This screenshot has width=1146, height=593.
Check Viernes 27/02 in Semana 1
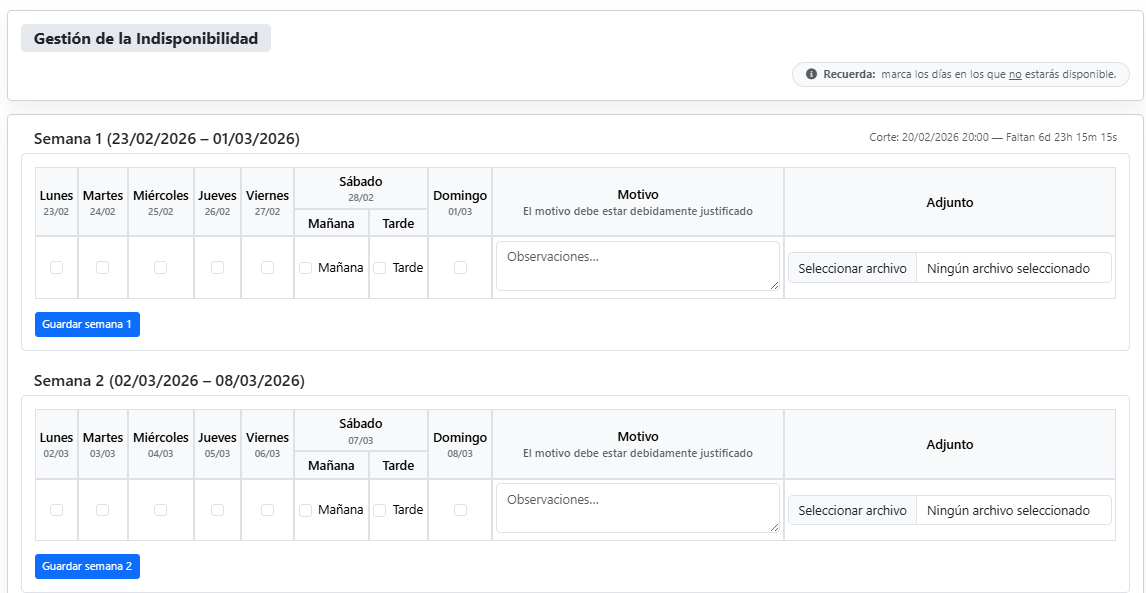pyautogui.click(x=267, y=267)
